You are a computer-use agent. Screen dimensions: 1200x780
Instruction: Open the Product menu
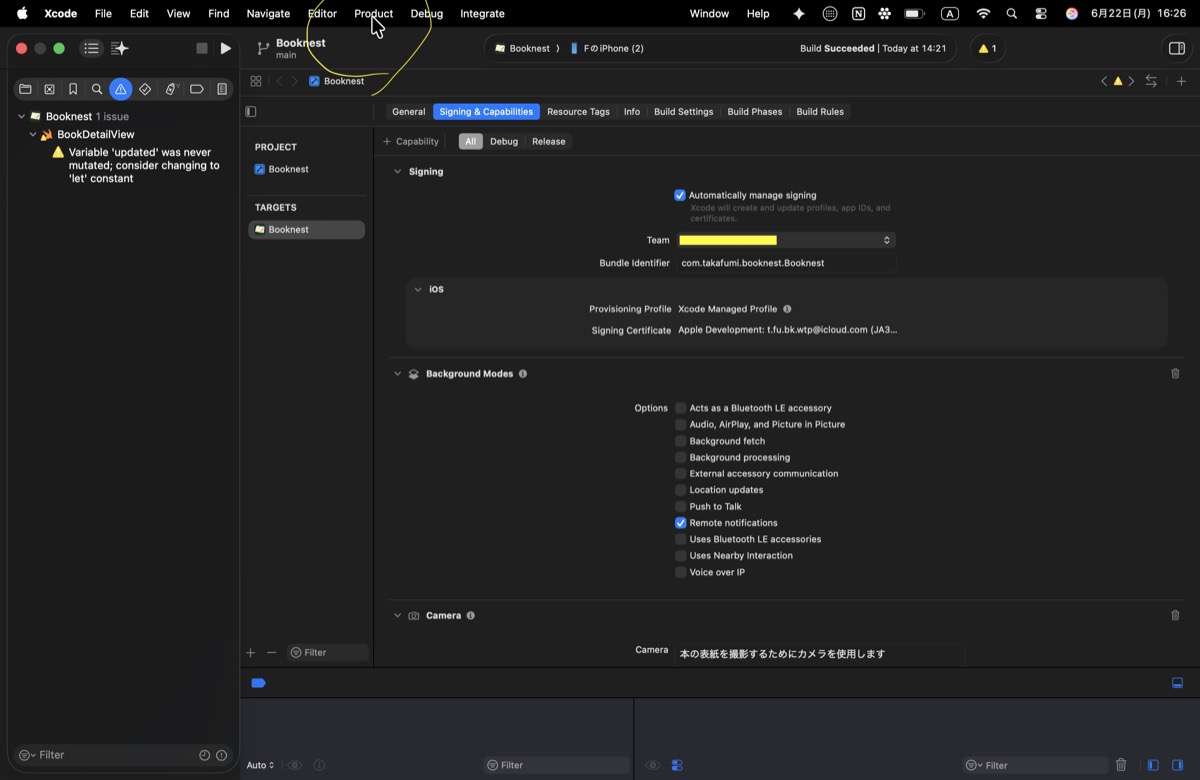[373, 13]
